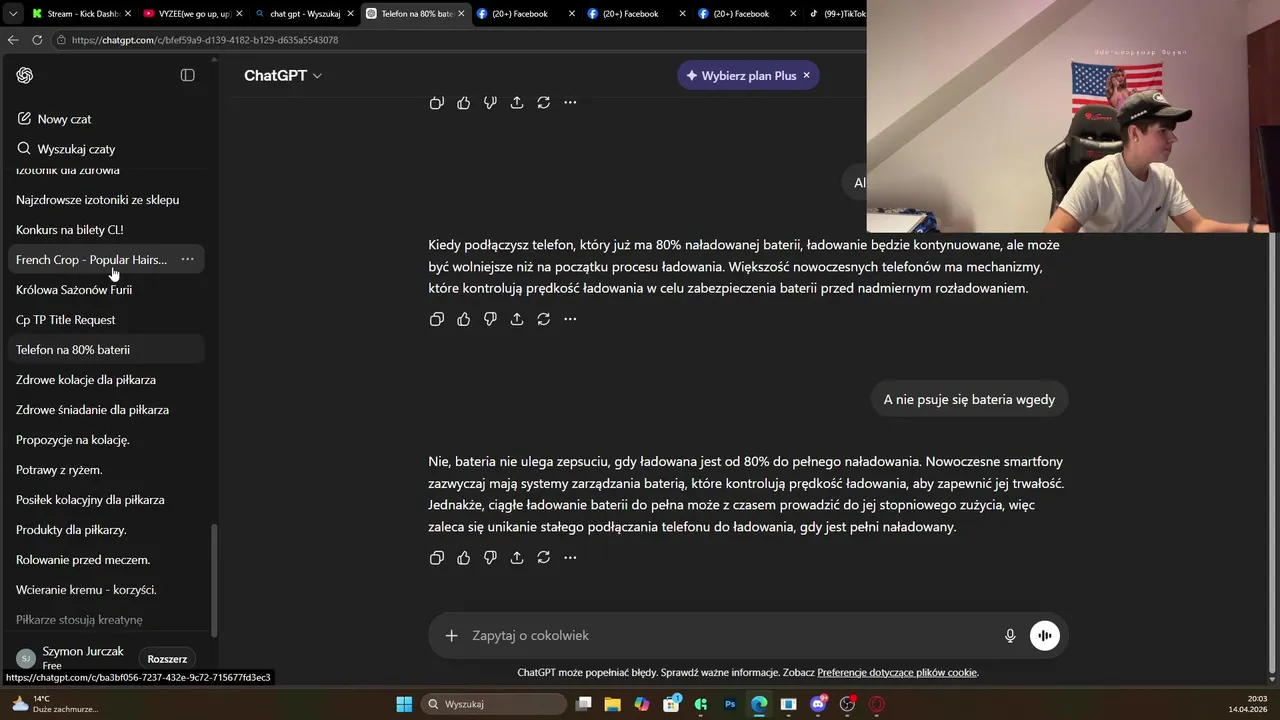This screenshot has height=720, width=1280.
Task: Open chat Zdrowe kolacje dla piłkarza
Action: pyautogui.click(x=106, y=379)
